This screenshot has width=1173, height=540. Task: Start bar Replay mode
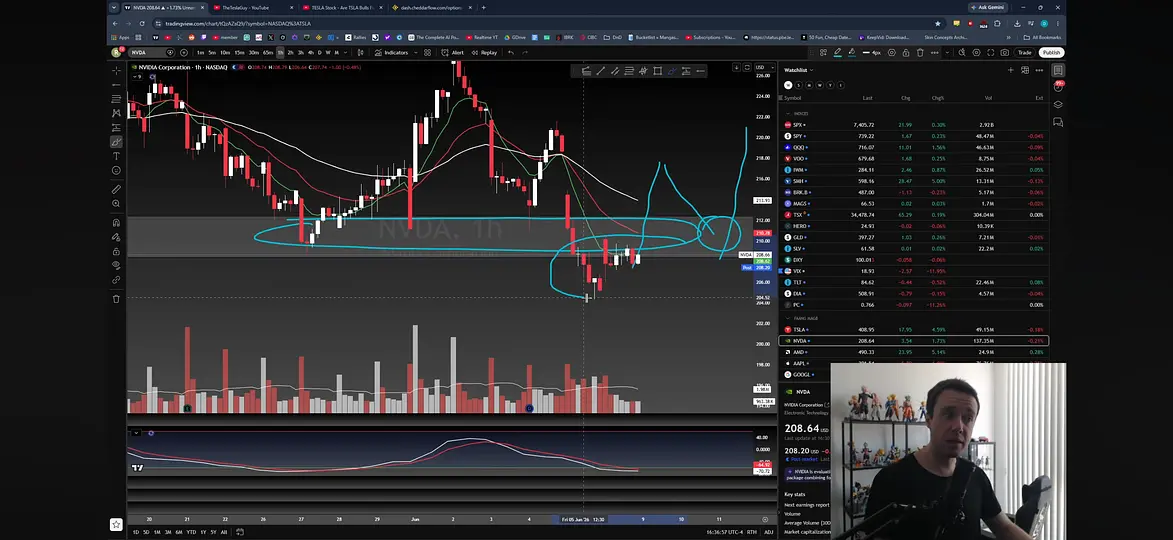tap(484, 52)
